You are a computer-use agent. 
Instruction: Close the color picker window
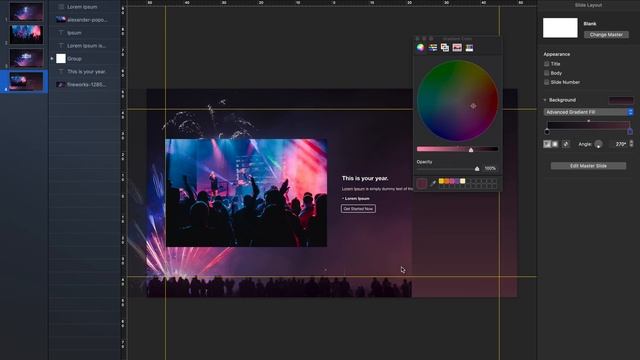click(x=417, y=38)
